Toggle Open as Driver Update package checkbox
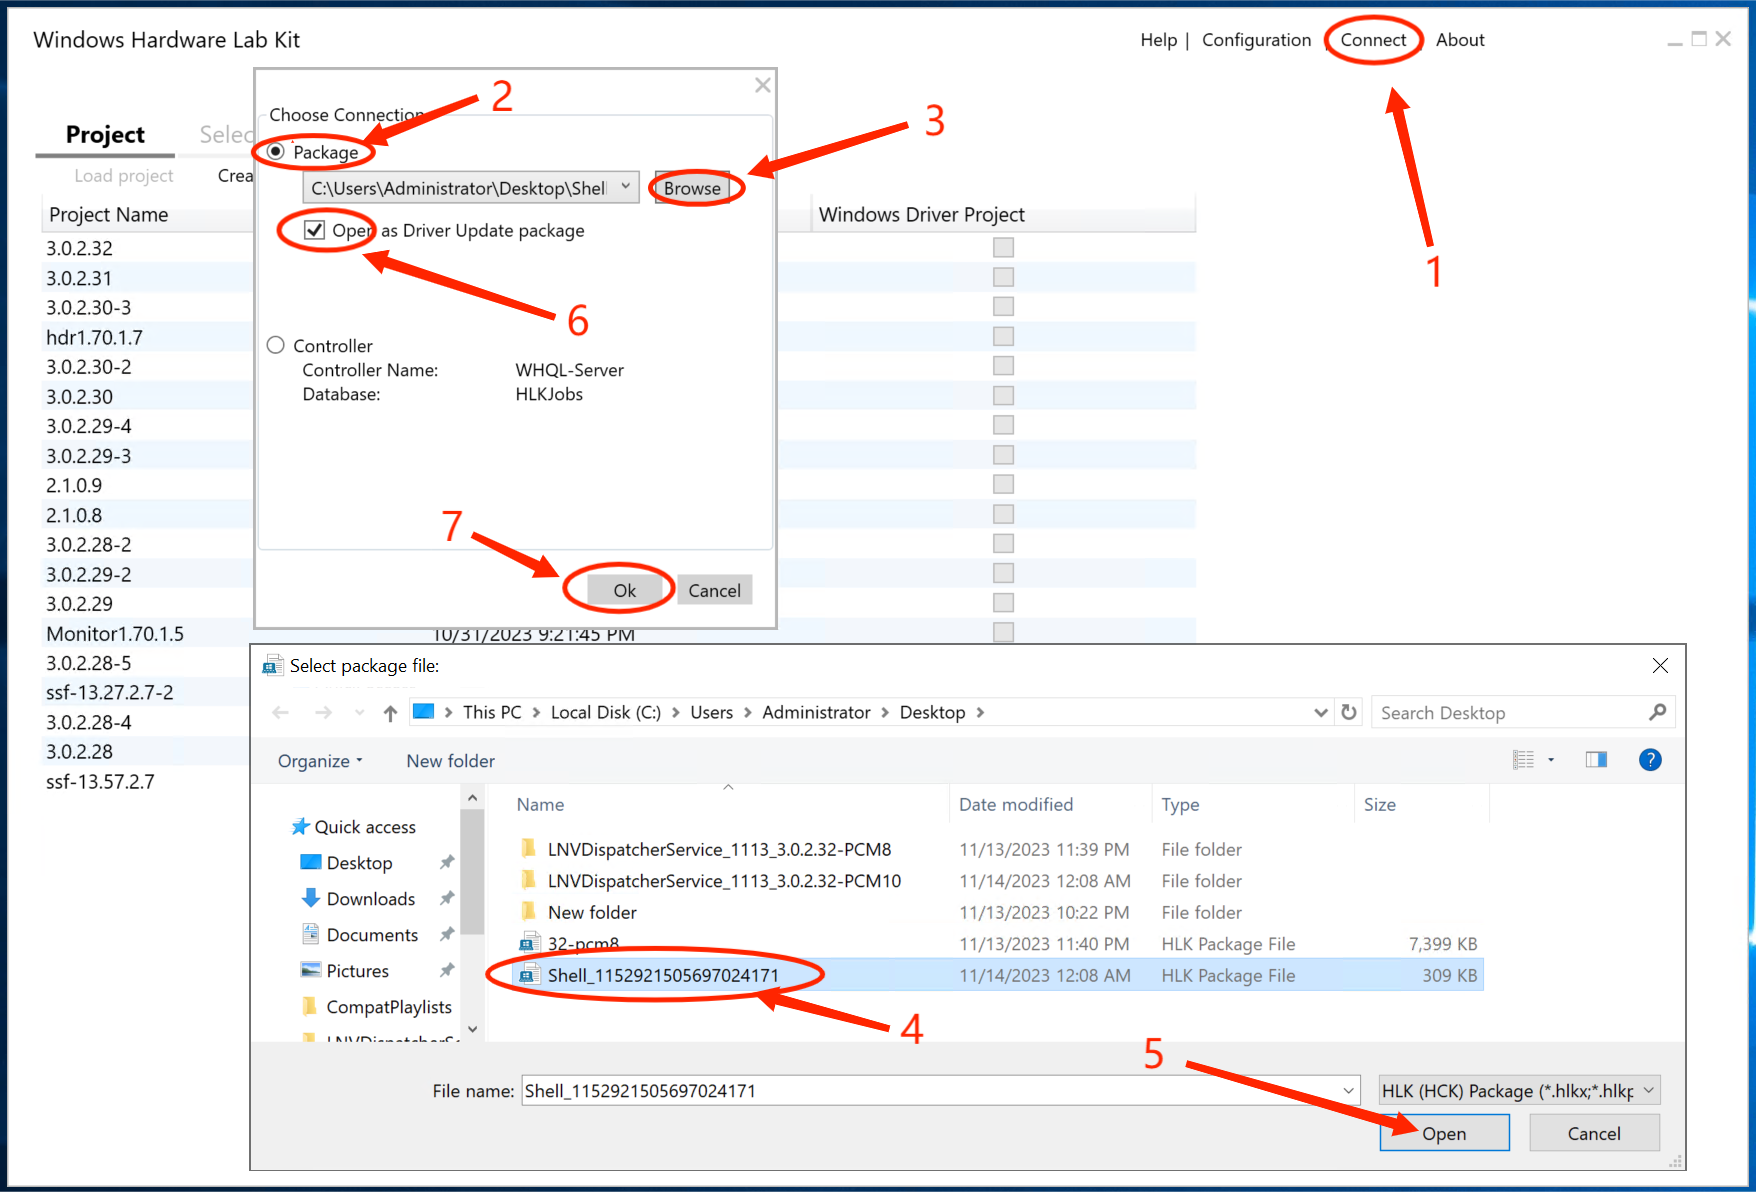This screenshot has height=1192, width=1756. coord(315,230)
